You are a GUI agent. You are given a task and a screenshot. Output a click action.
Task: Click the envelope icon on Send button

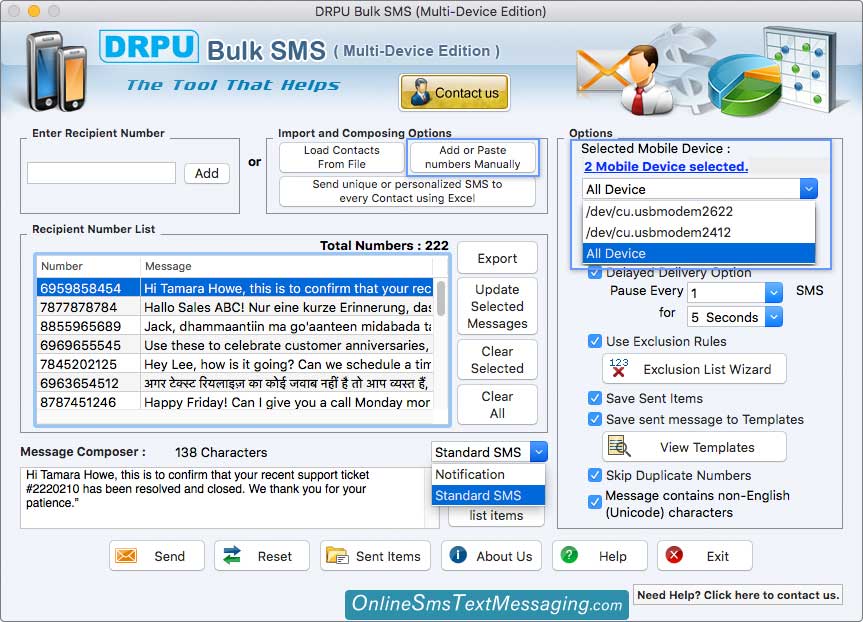click(126, 555)
